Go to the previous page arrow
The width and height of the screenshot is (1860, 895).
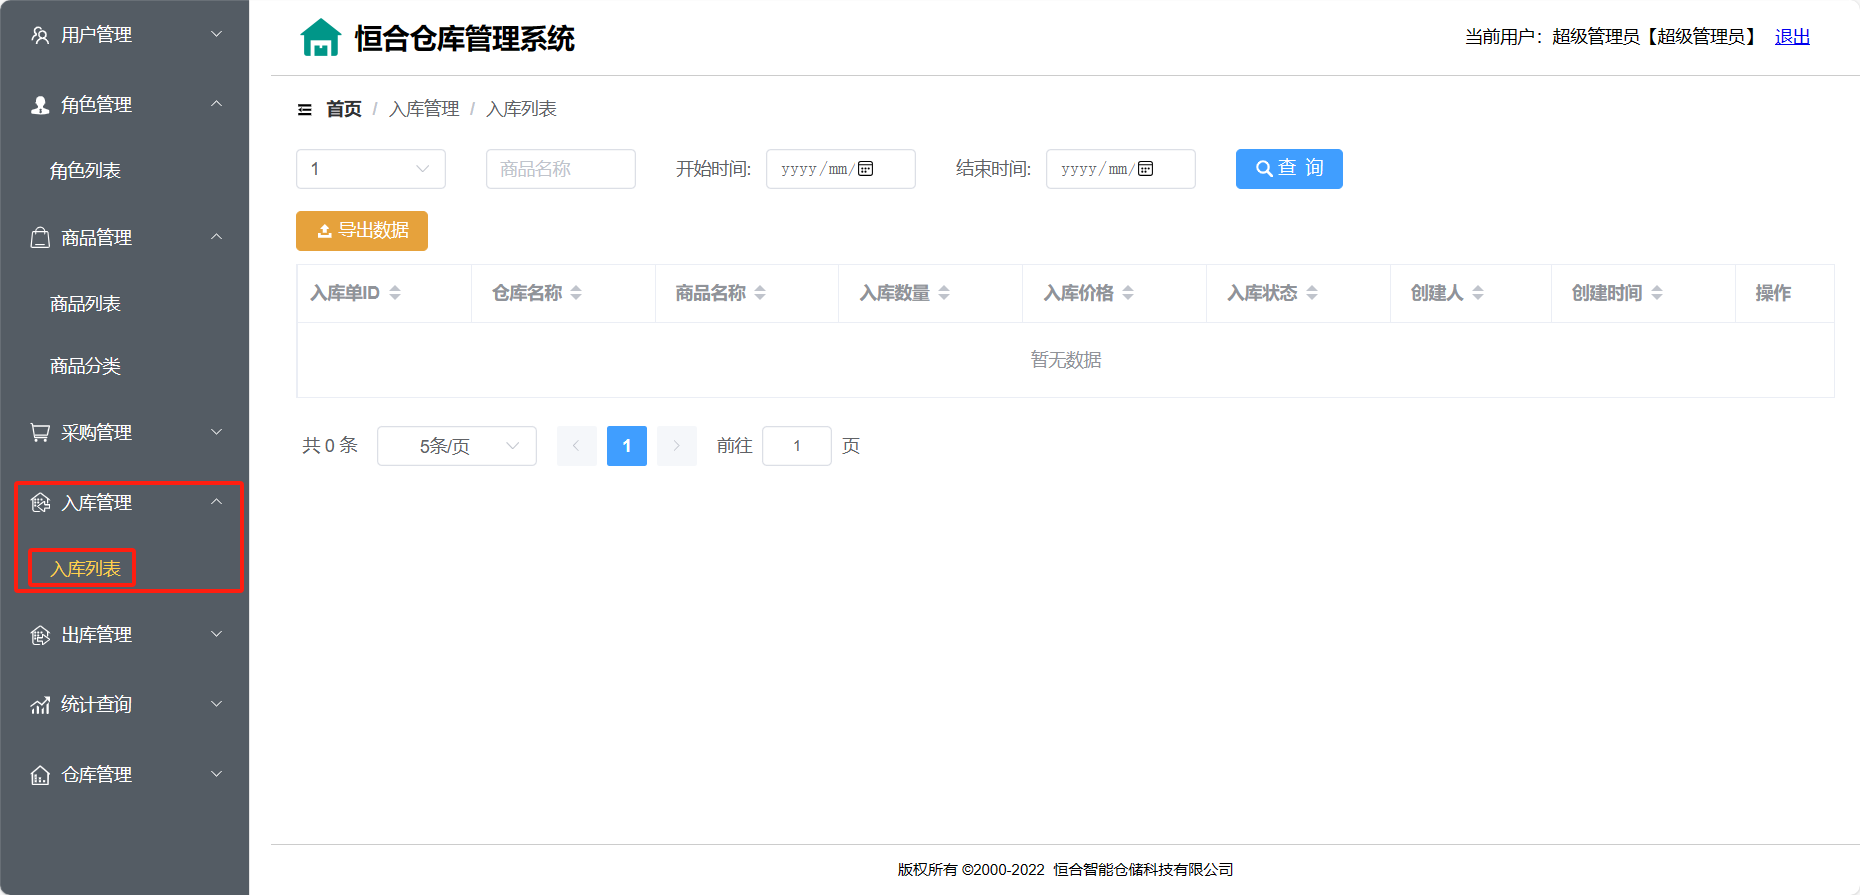point(577,446)
